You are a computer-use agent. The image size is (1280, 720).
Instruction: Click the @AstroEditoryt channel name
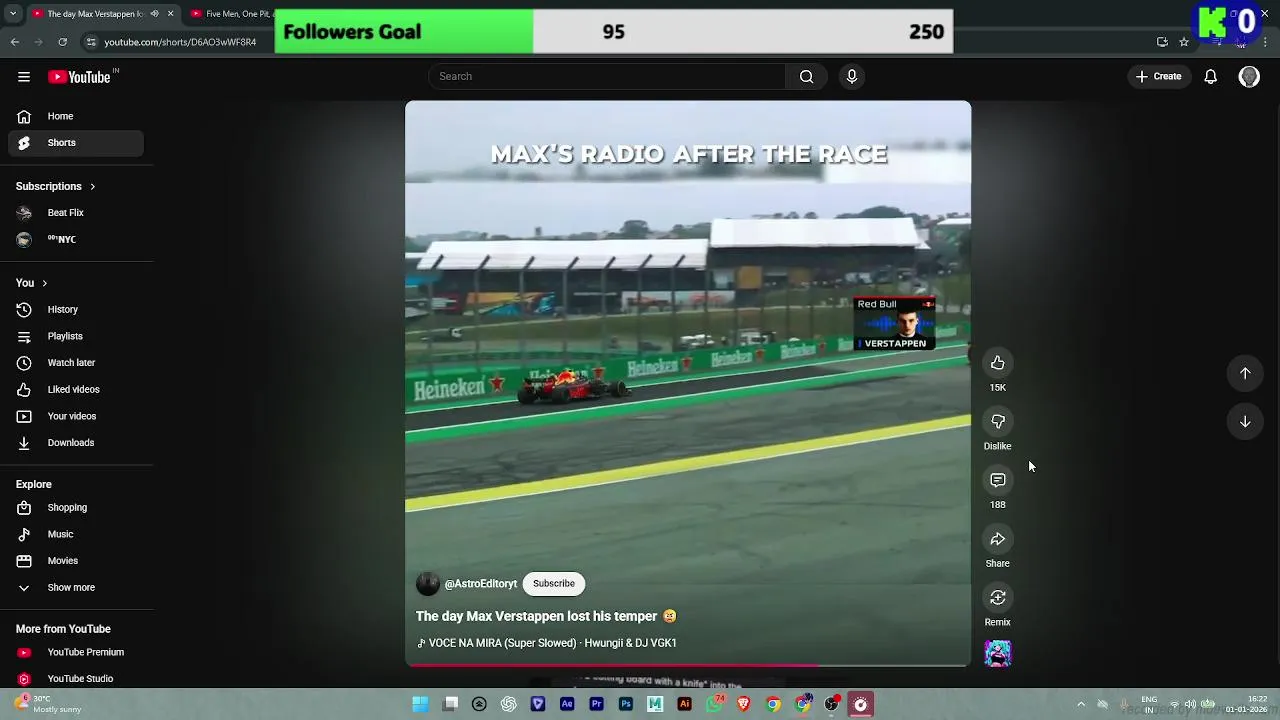[481, 584]
